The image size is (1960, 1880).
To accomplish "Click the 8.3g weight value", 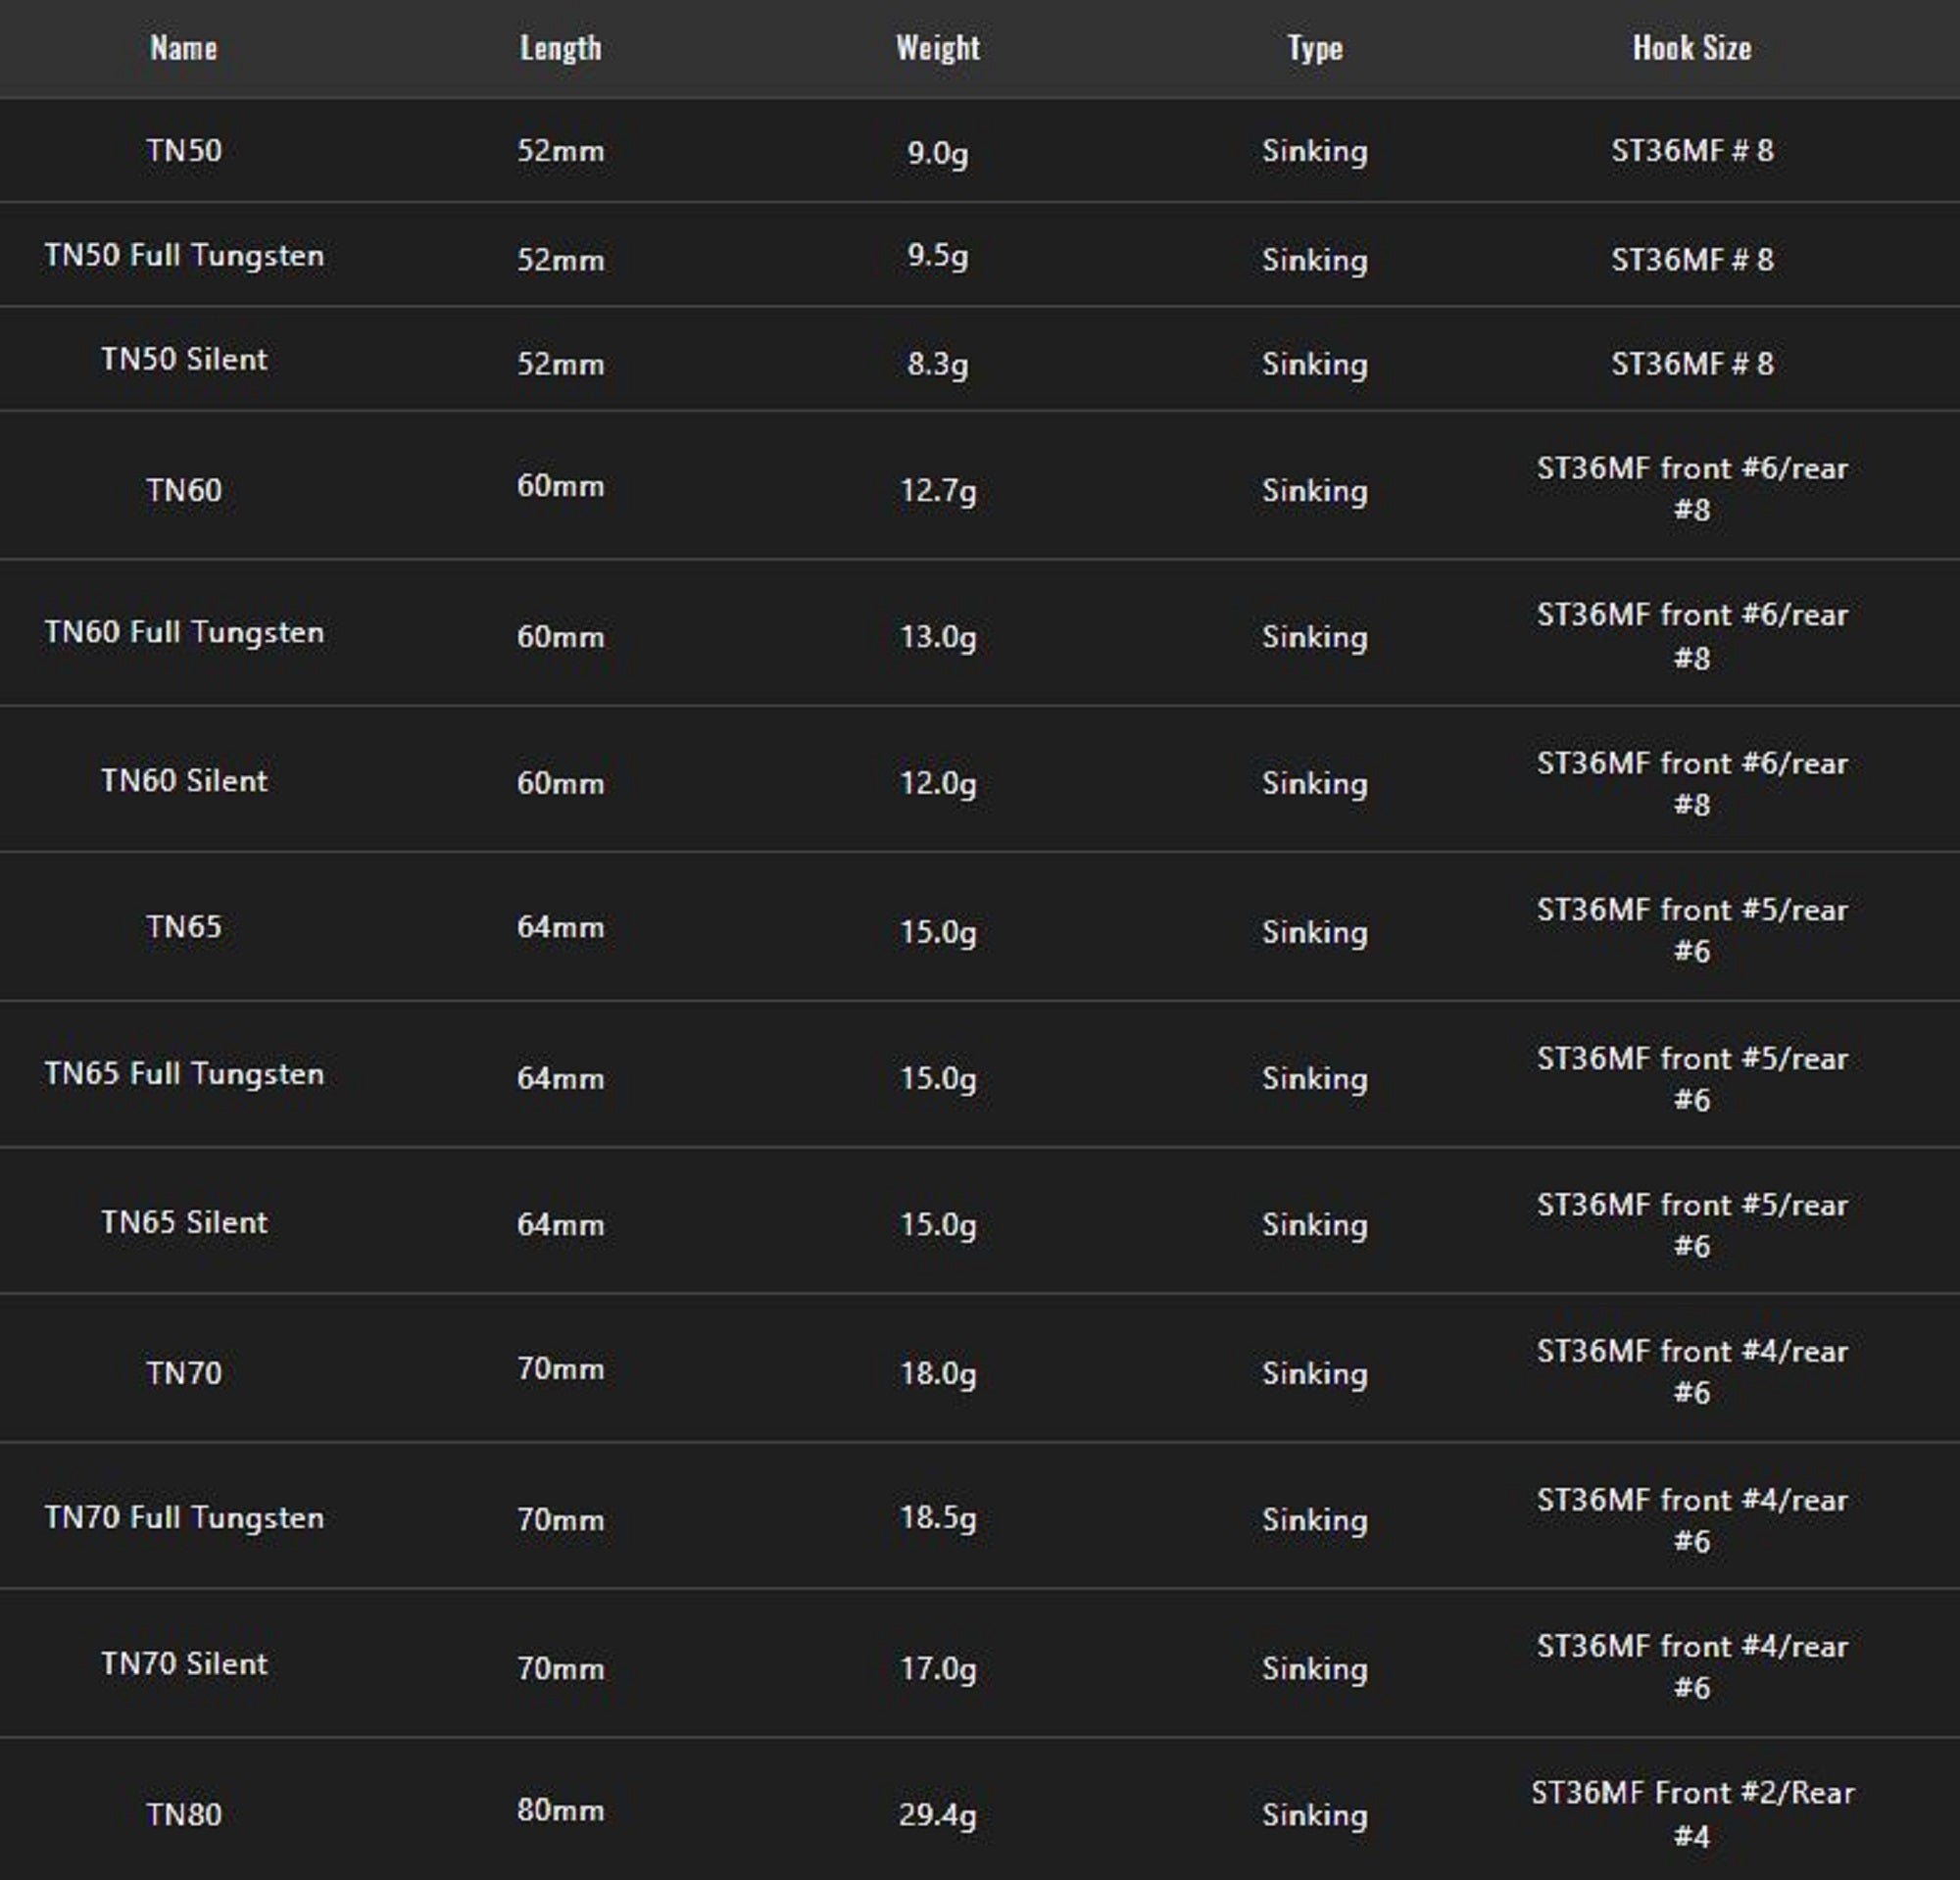I will 937,363.
